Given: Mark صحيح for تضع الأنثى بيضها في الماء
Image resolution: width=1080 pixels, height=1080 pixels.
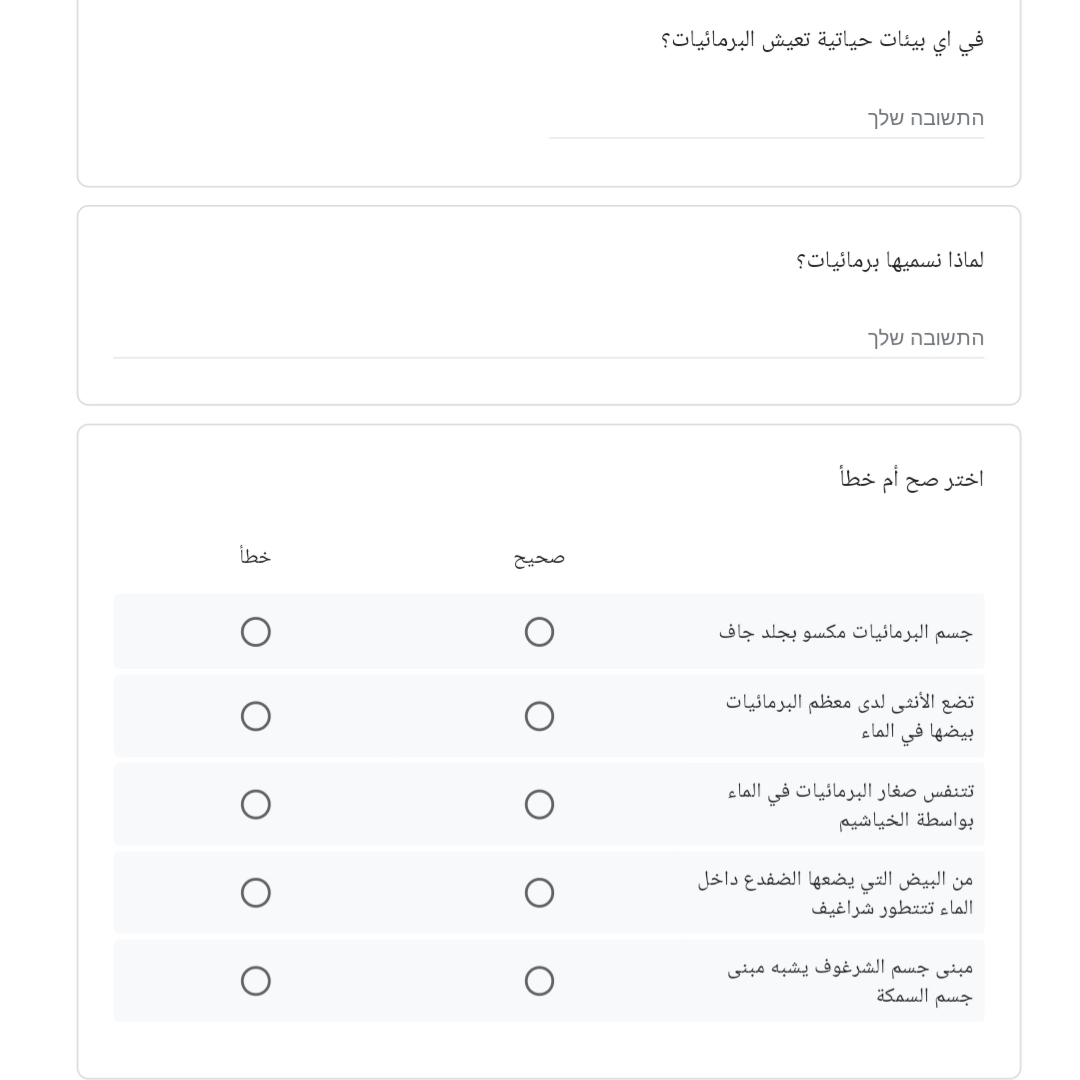Looking at the screenshot, I should (x=539, y=716).
